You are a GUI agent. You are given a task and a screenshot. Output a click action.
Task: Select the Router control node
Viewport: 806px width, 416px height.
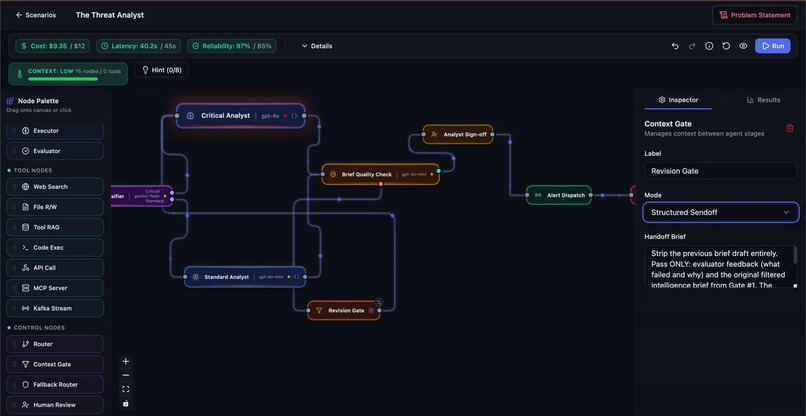(x=55, y=344)
